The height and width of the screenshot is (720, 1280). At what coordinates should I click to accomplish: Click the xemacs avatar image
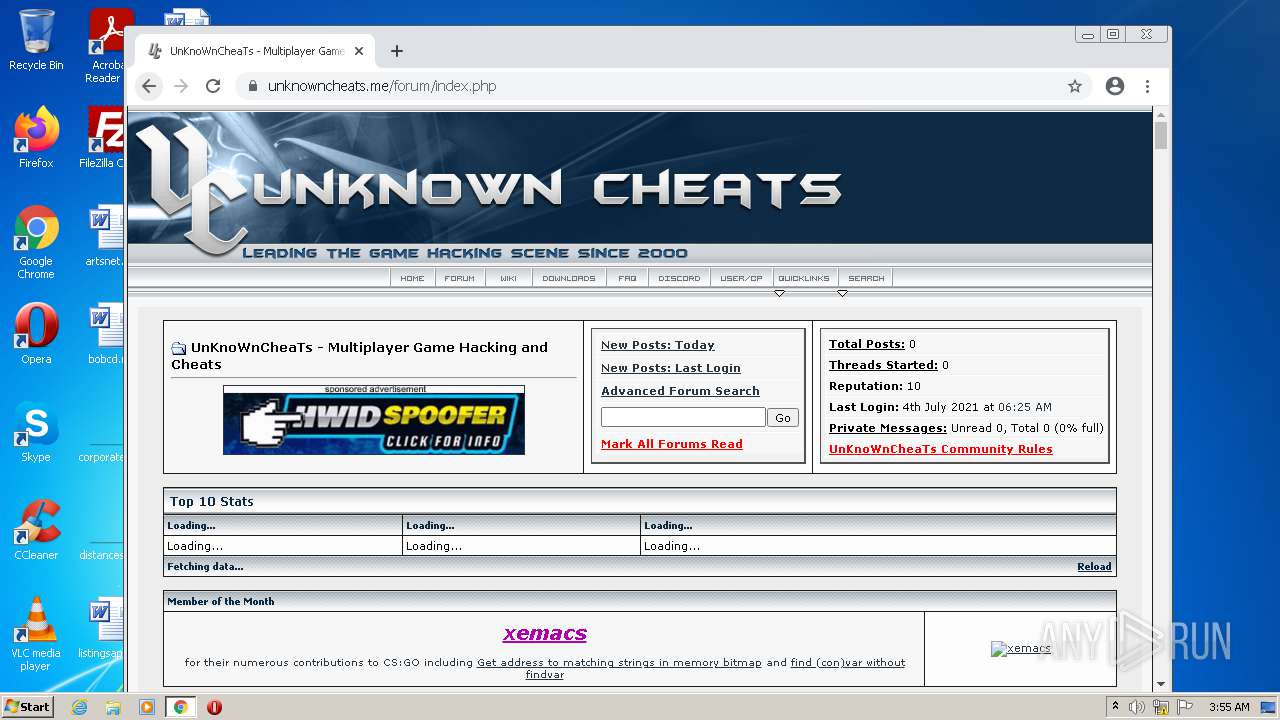coord(1021,649)
